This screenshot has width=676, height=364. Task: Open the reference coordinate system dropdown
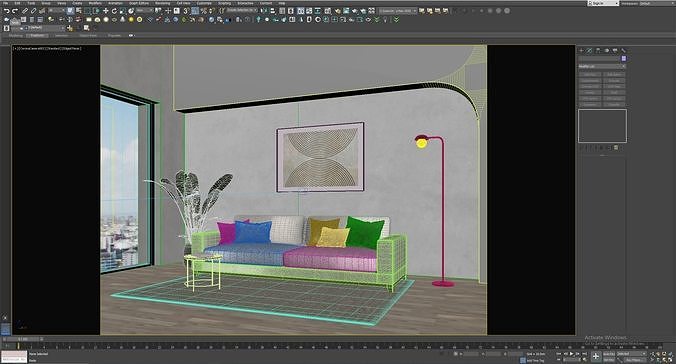tap(144, 10)
